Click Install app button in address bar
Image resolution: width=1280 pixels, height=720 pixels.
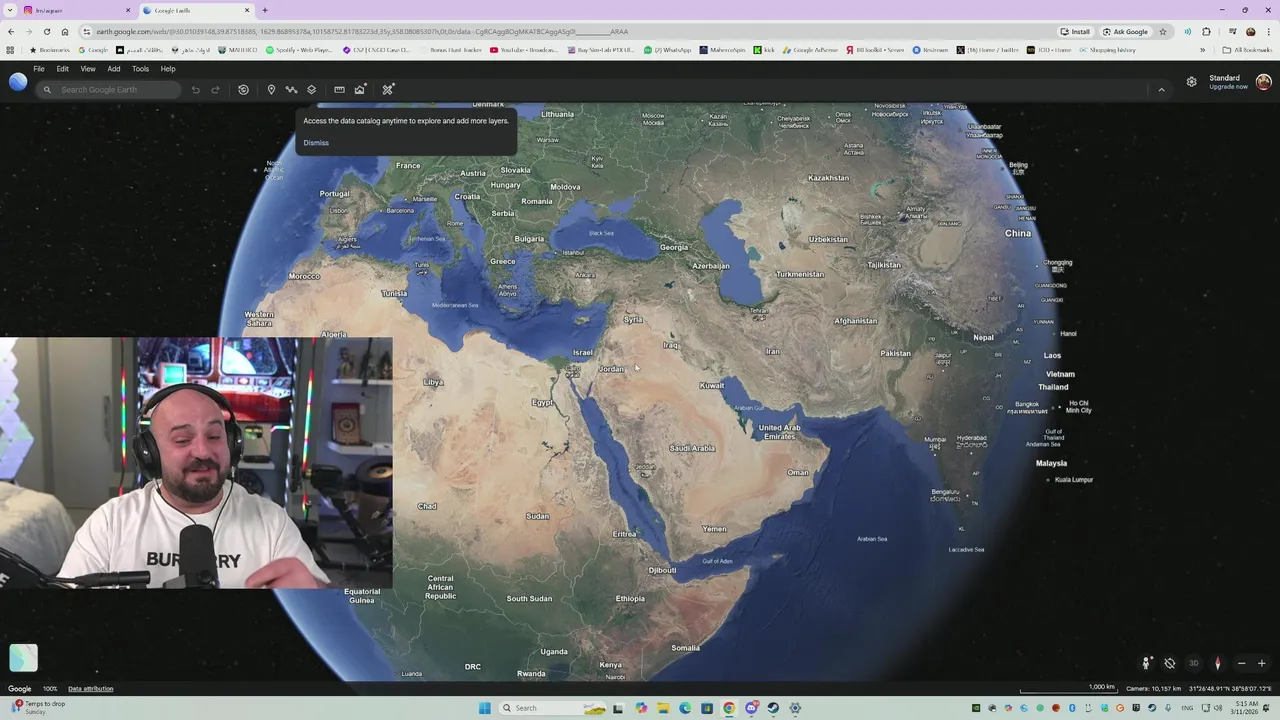coord(1075,32)
